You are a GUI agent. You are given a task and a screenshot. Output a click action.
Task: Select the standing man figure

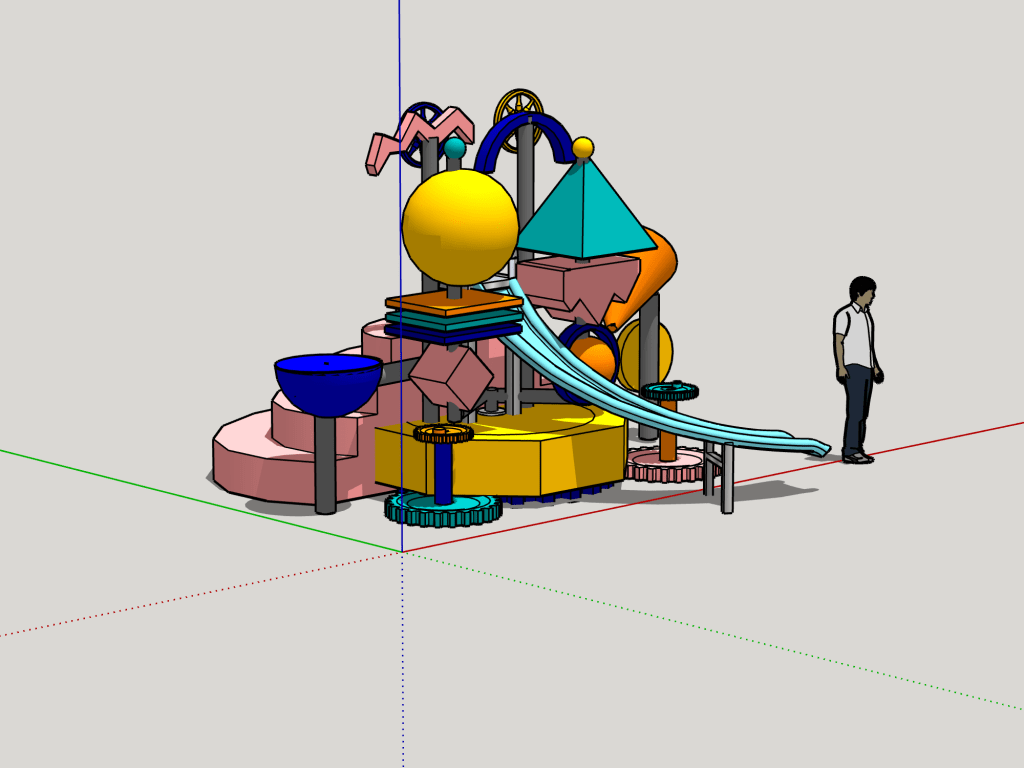point(858,368)
